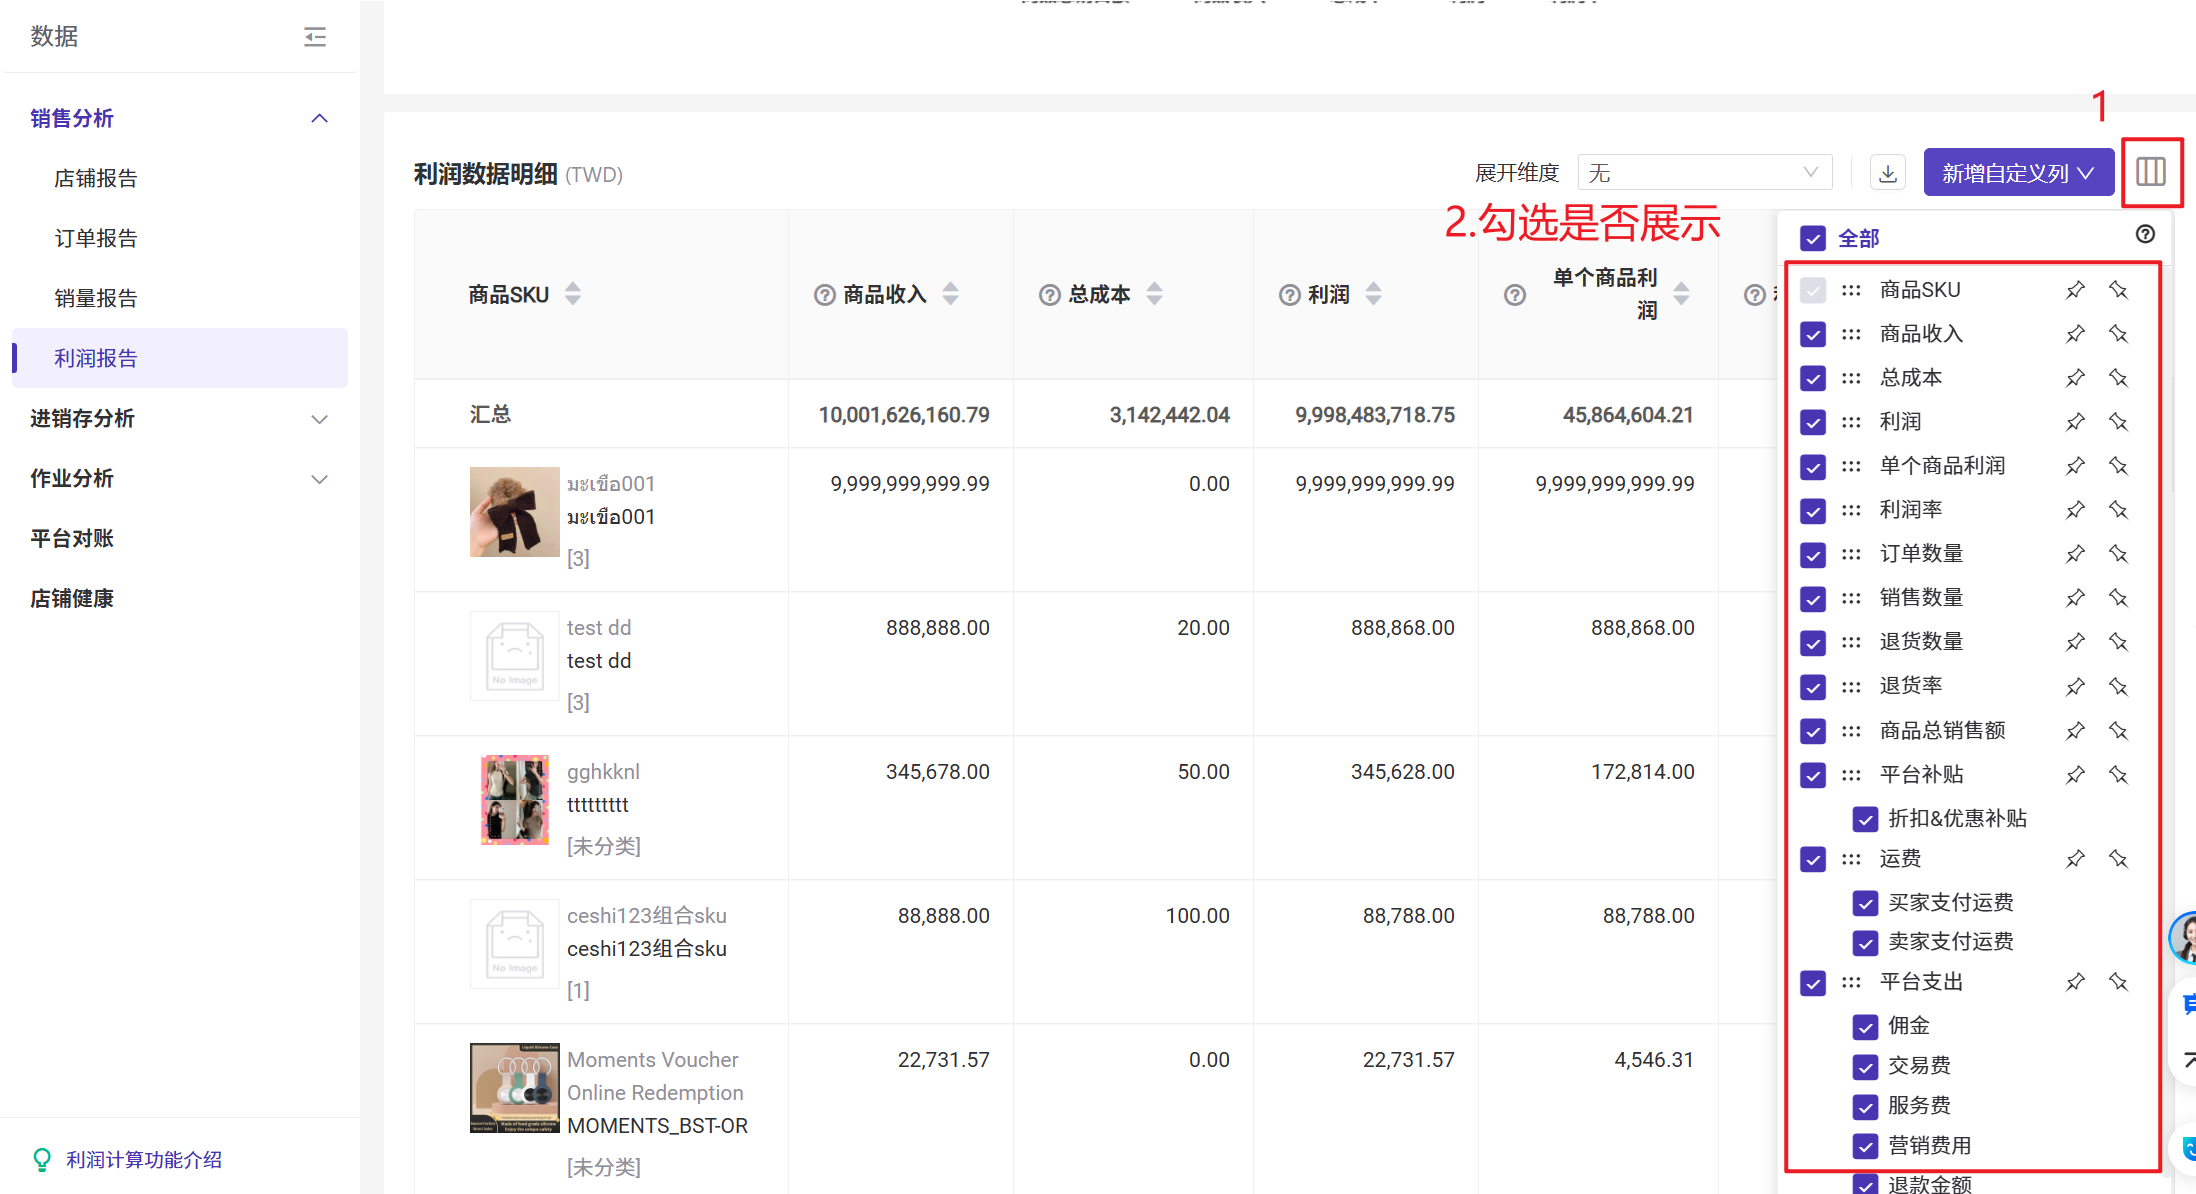Viewport: 2196px width, 1194px height.
Task: Click the help icon beside 总成本 header
Action: [1049, 295]
